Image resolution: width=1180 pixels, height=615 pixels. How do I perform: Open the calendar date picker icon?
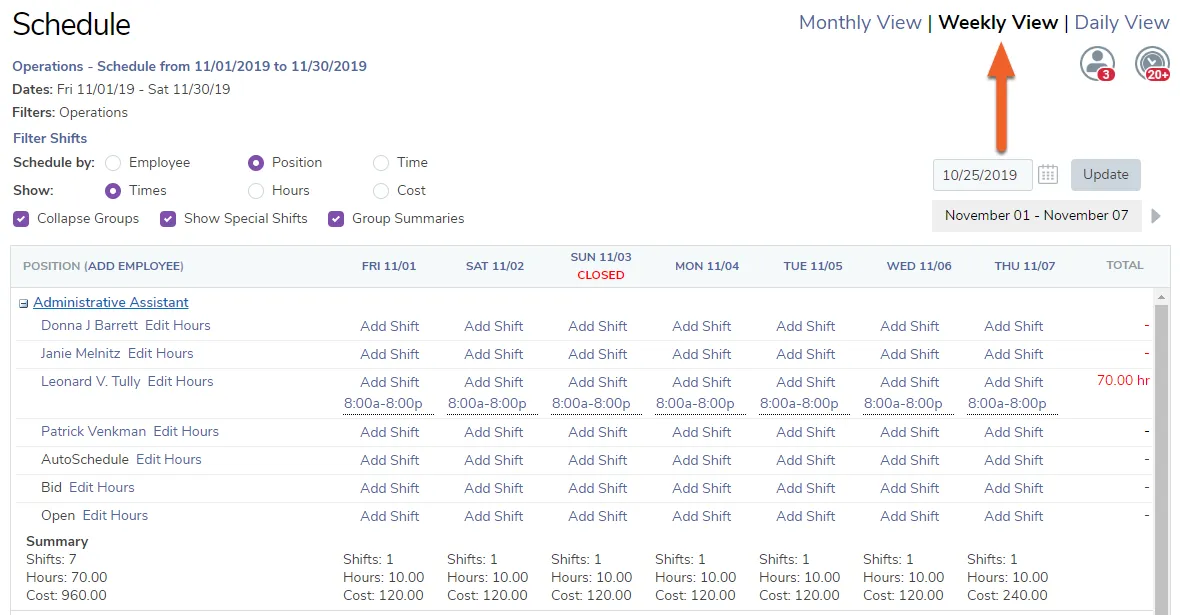[1048, 175]
